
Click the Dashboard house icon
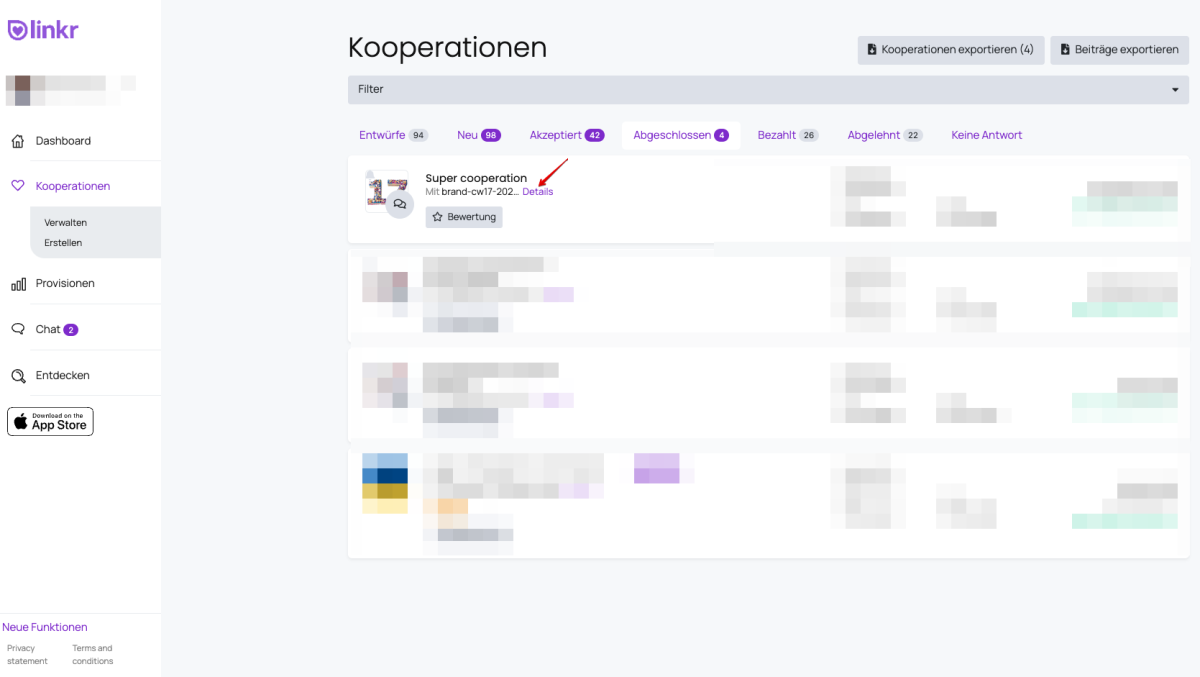[x=18, y=141]
